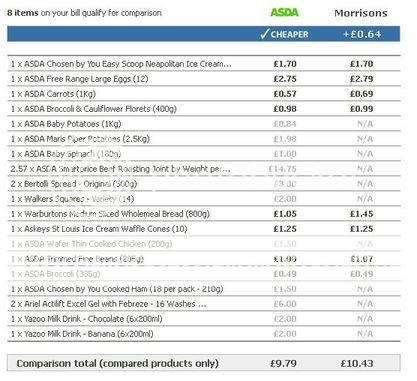Click Morrisons total £10.43
This screenshot has height=381, width=417.
click(x=357, y=363)
